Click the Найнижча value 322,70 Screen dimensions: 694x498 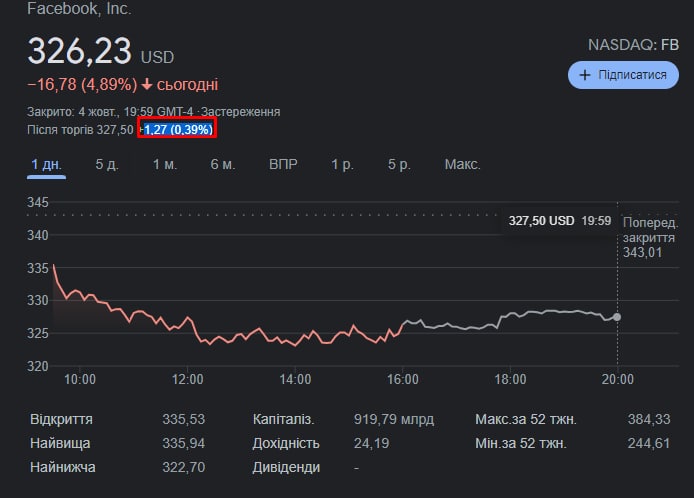tap(183, 467)
